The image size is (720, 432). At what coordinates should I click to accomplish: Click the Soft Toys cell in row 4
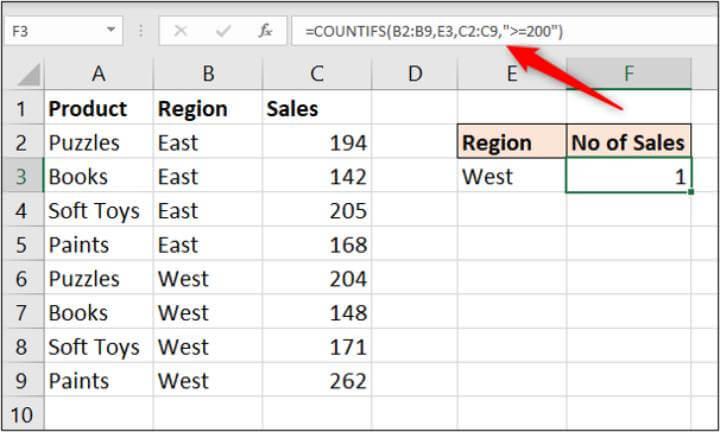pos(98,210)
